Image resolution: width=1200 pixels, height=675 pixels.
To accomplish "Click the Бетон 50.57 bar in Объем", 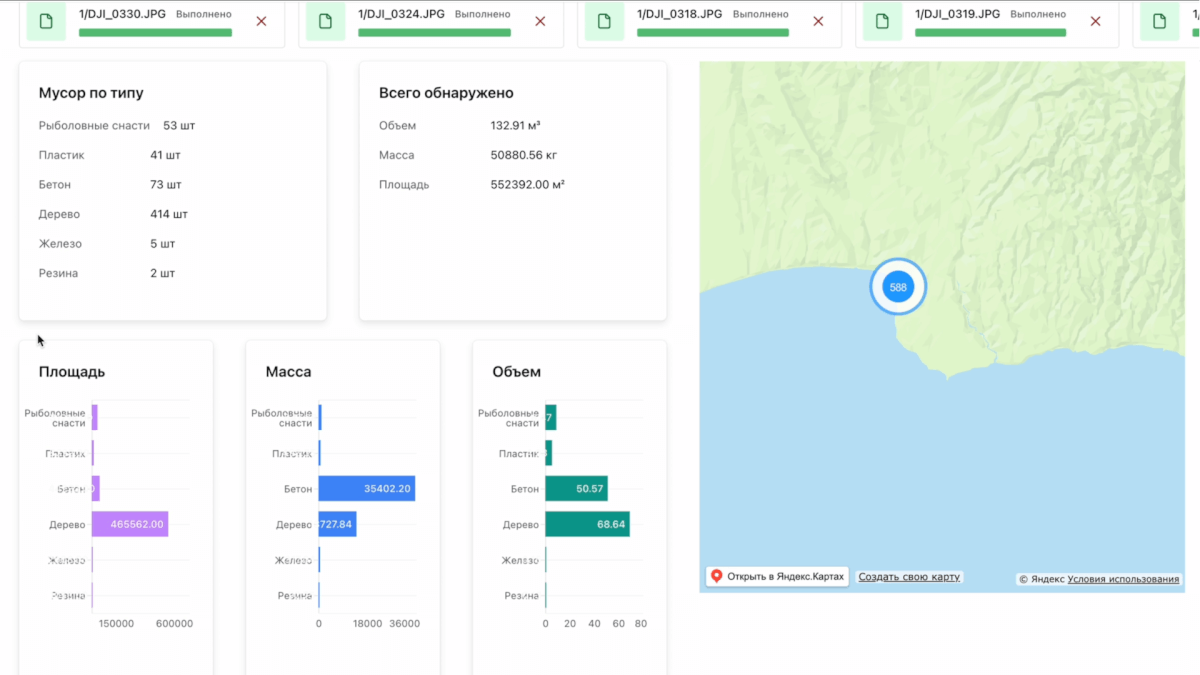I will (x=576, y=489).
